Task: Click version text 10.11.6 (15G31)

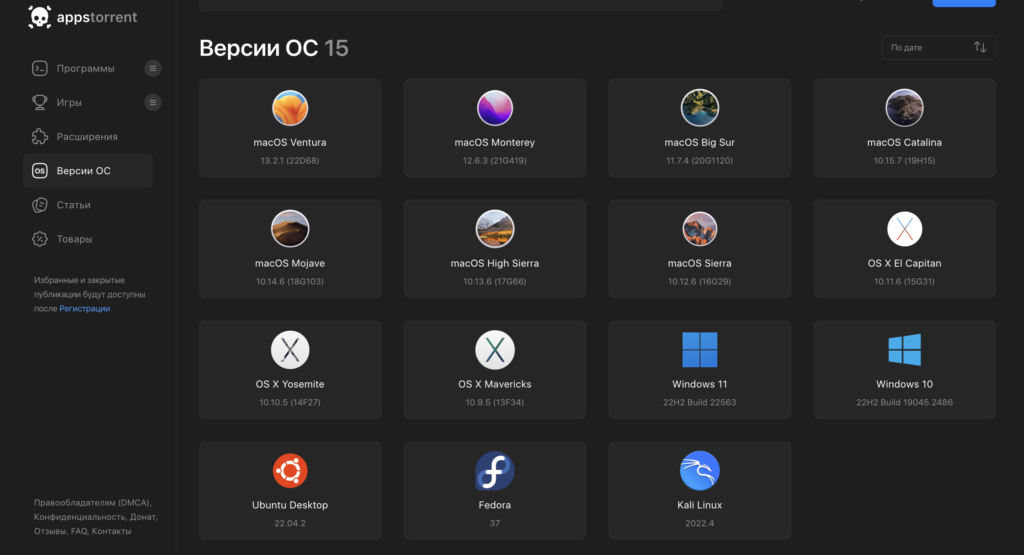Action: point(904,281)
